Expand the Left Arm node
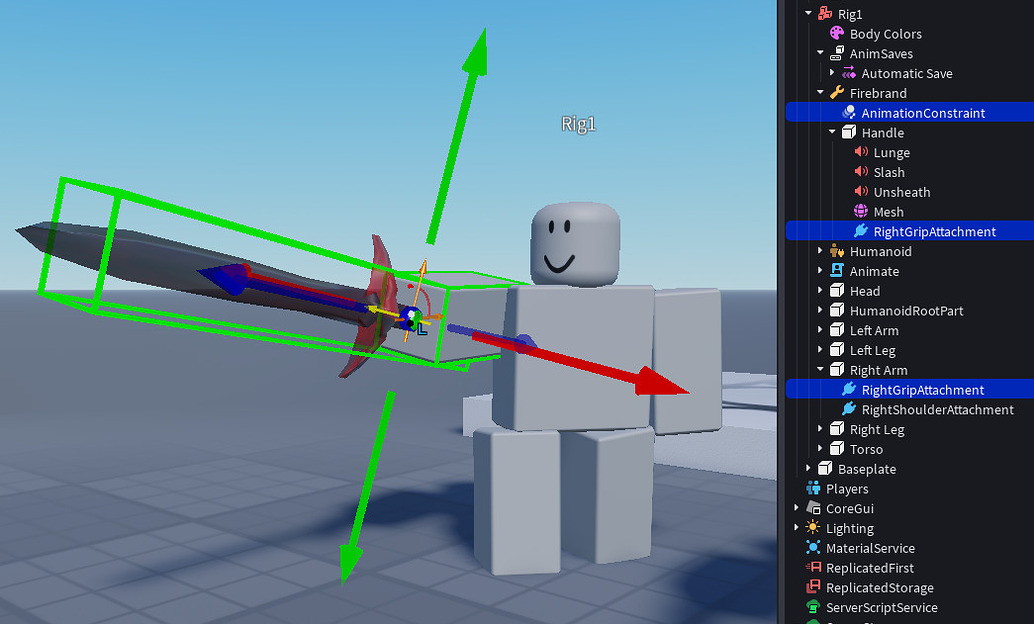The image size is (1034, 624). click(x=820, y=330)
